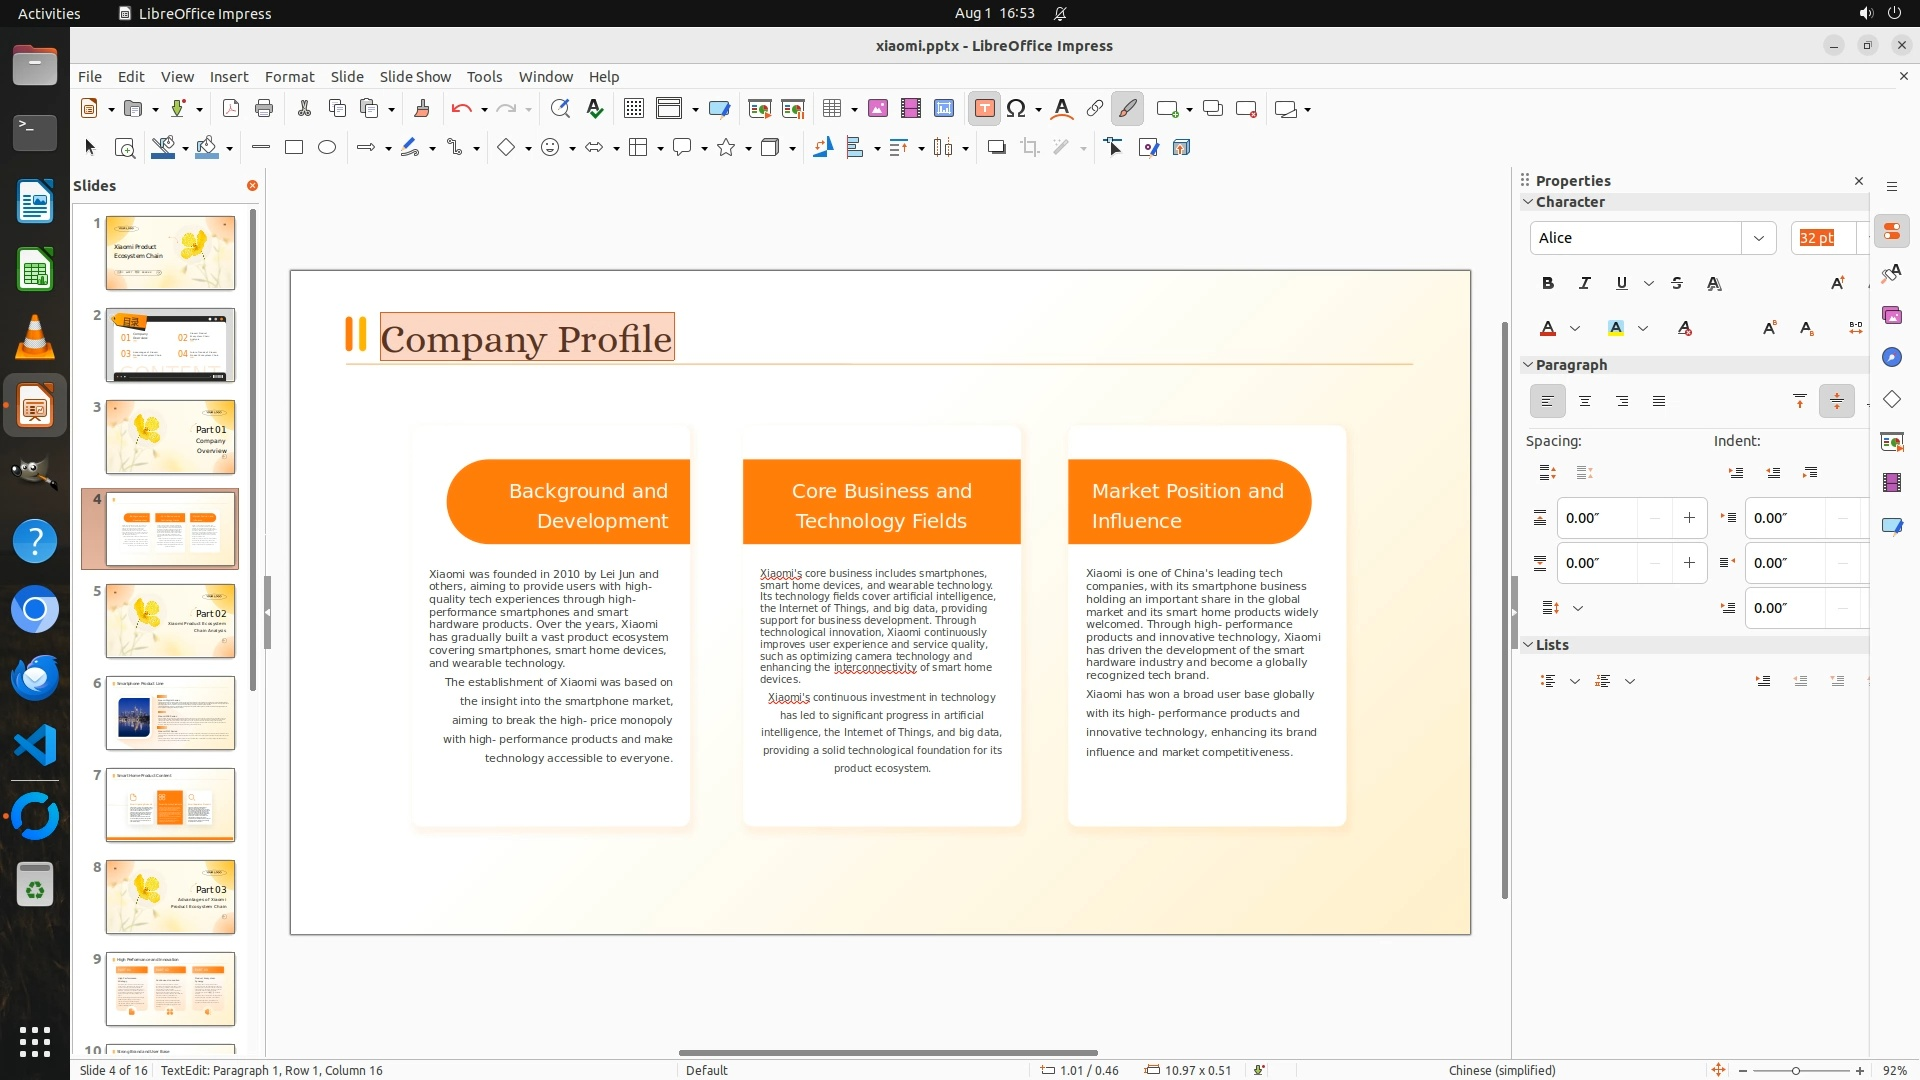Toggle Bold in Character panel

tap(1547, 284)
